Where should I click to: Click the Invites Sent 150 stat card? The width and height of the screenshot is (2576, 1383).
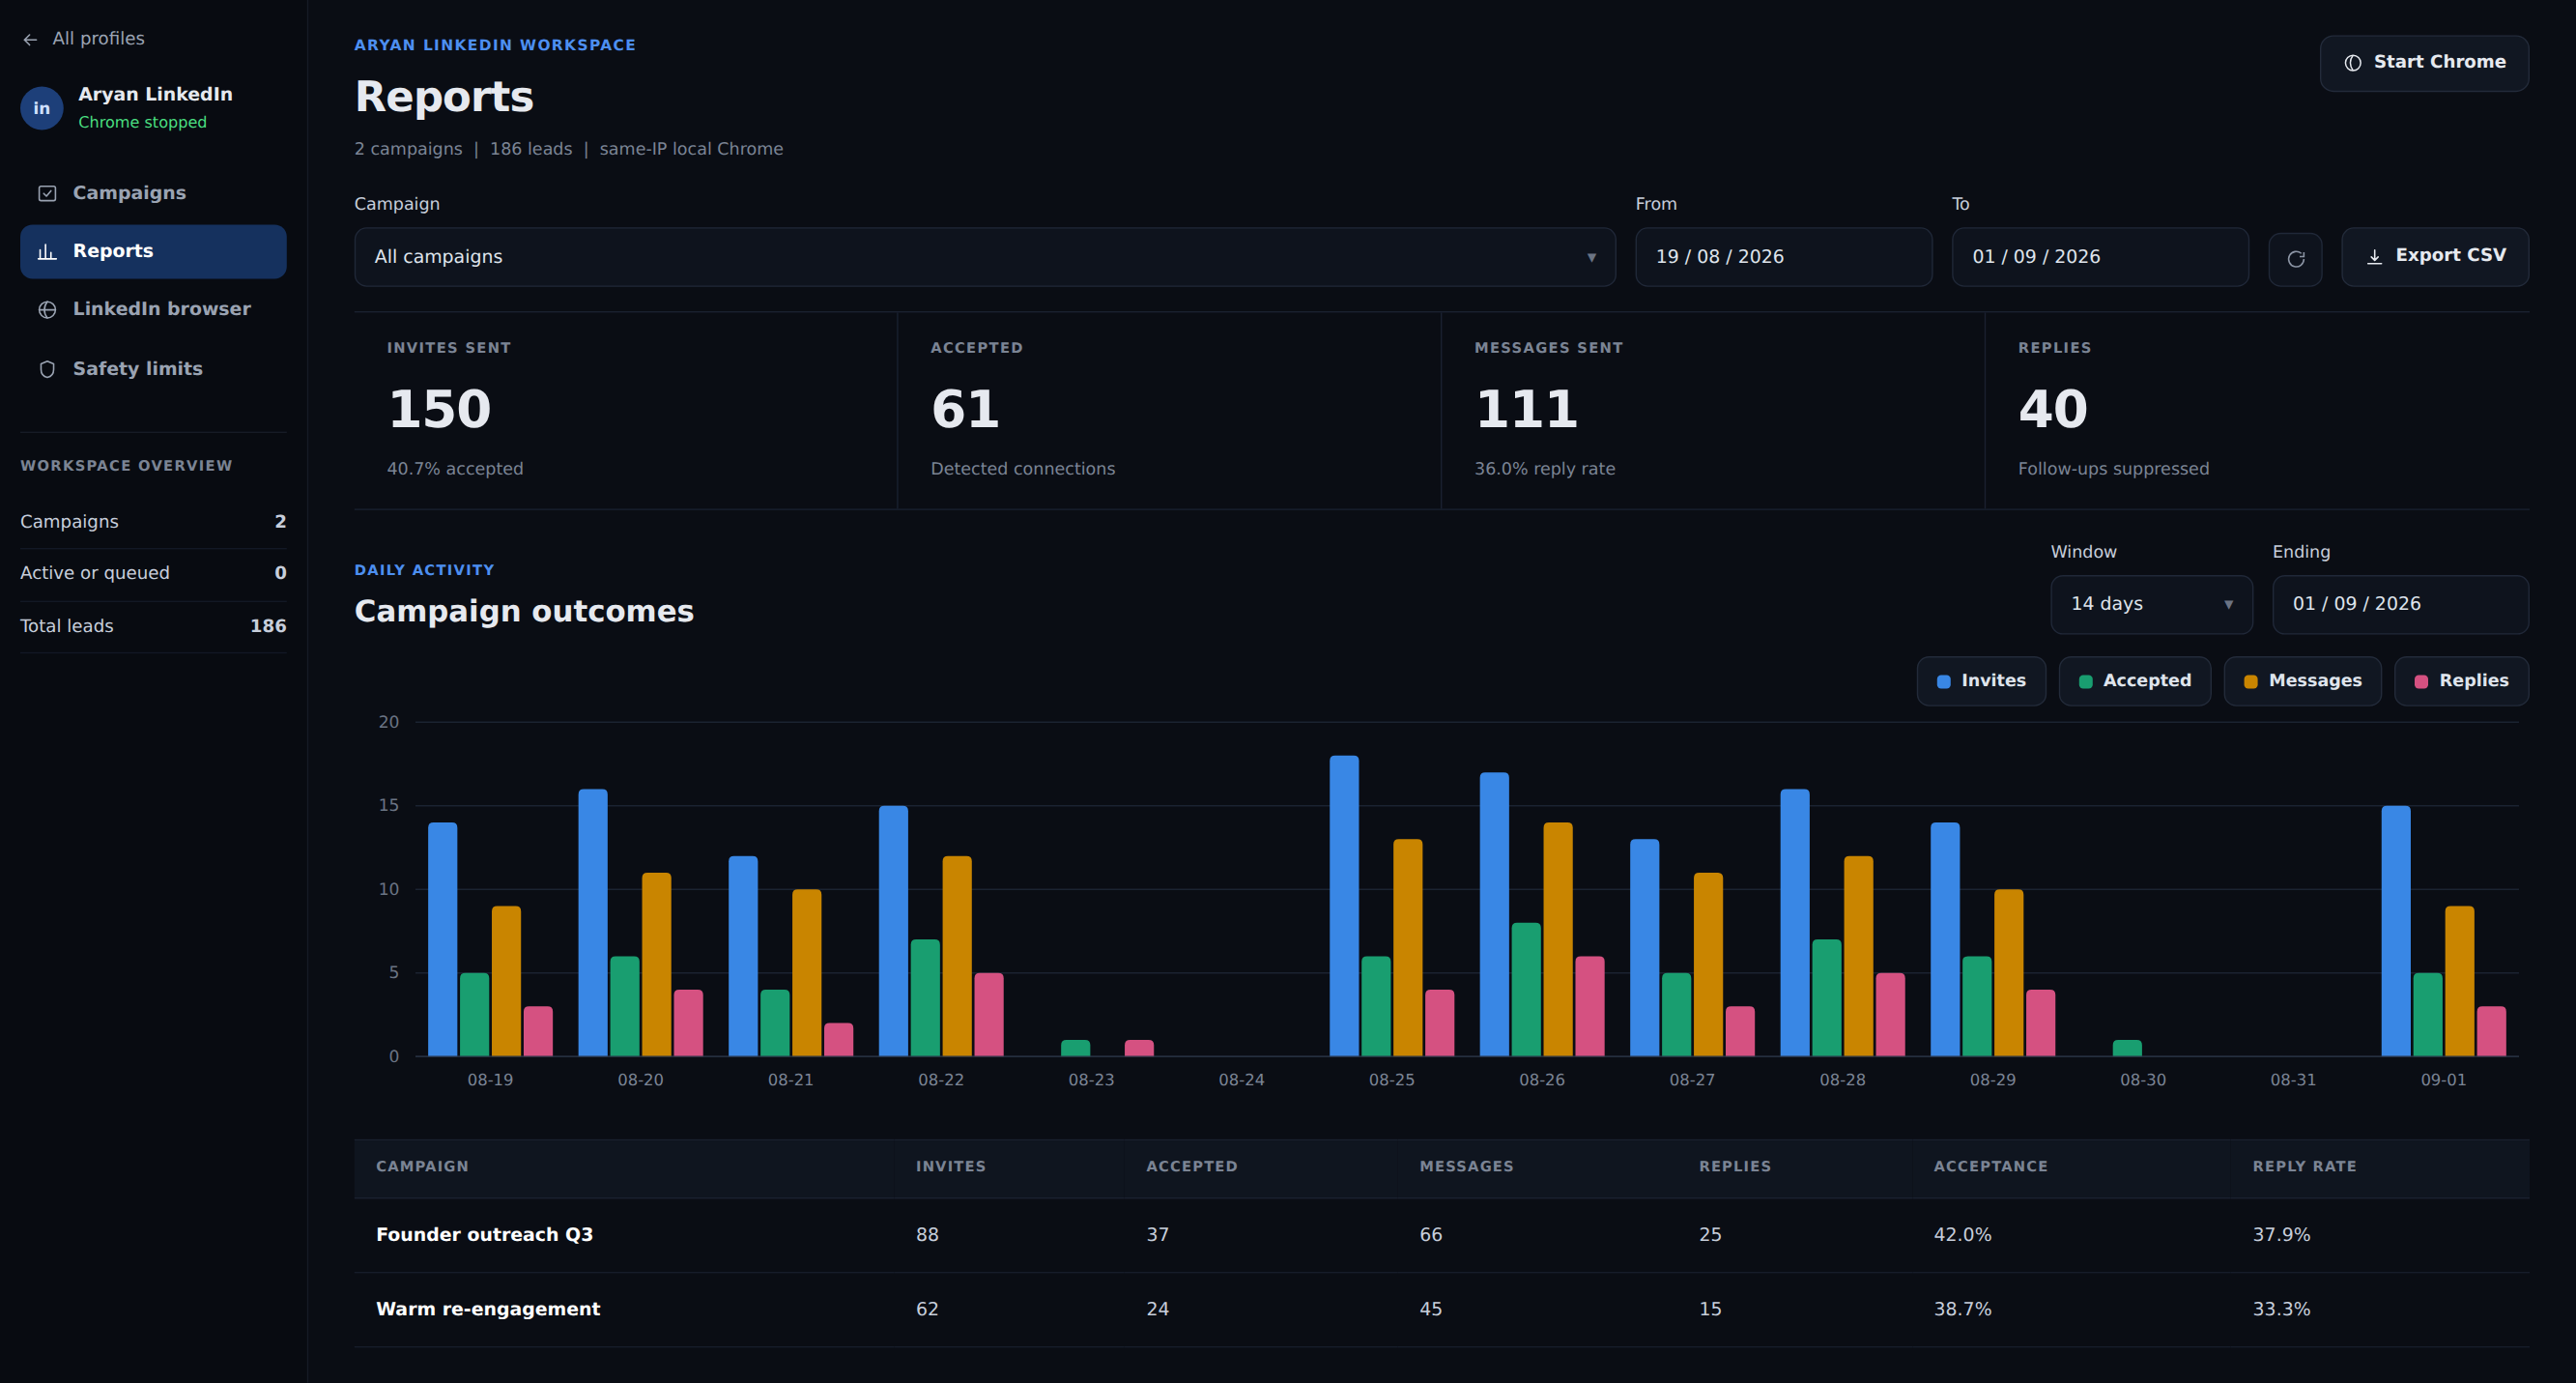coord(626,411)
